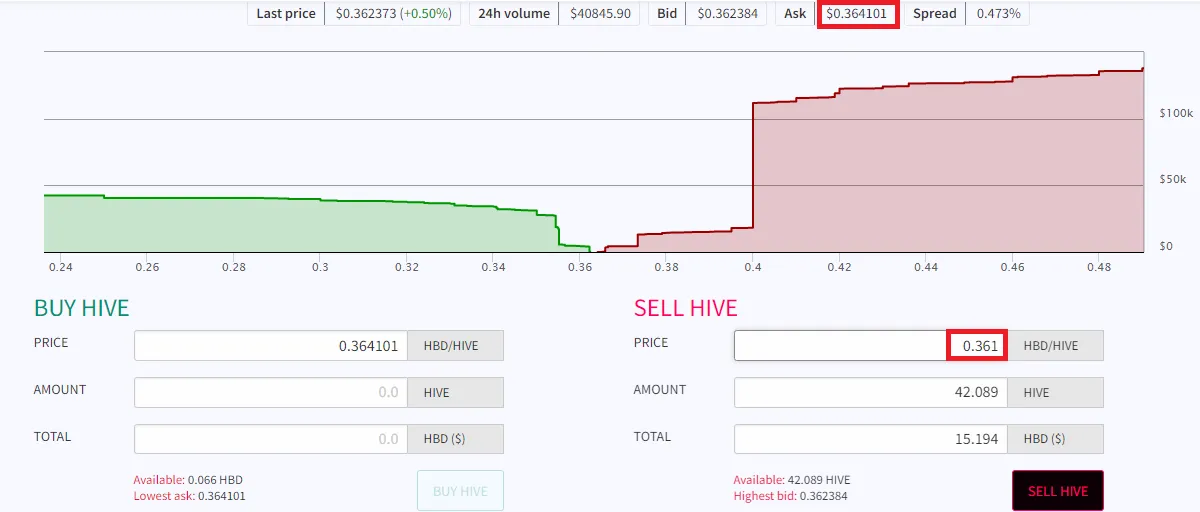This screenshot has width=1200, height=512.
Task: Focus the Buy HIVE price field
Action: [271, 346]
